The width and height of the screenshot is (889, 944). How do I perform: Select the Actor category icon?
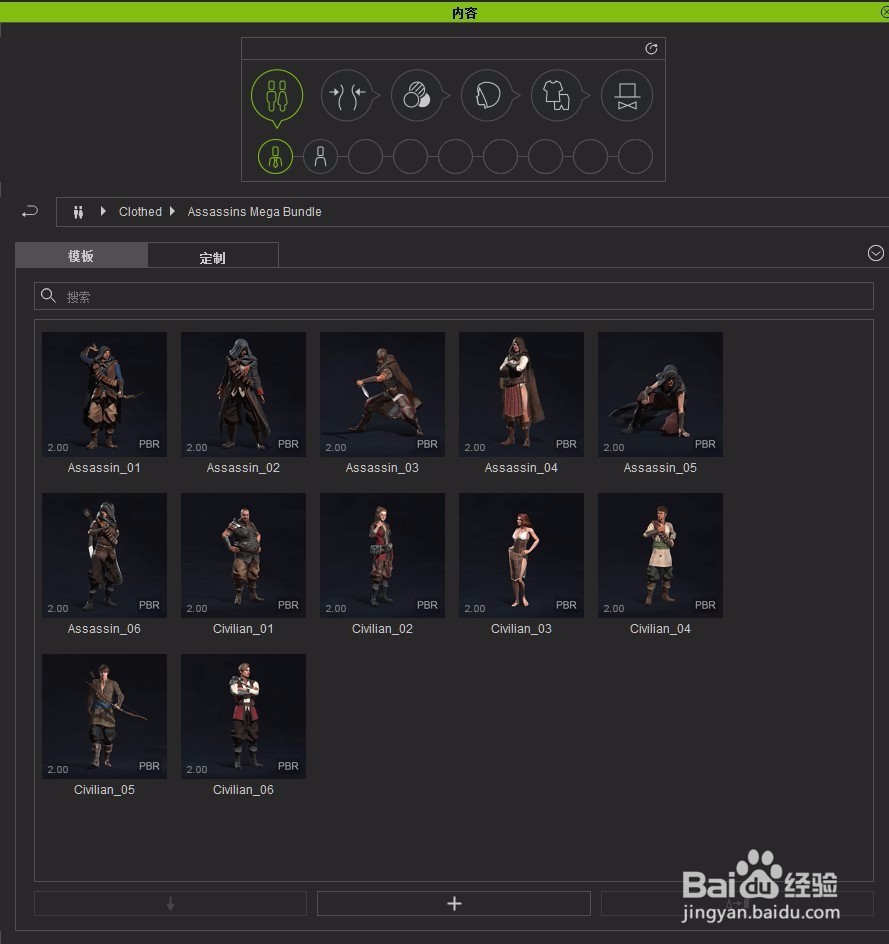point(277,96)
